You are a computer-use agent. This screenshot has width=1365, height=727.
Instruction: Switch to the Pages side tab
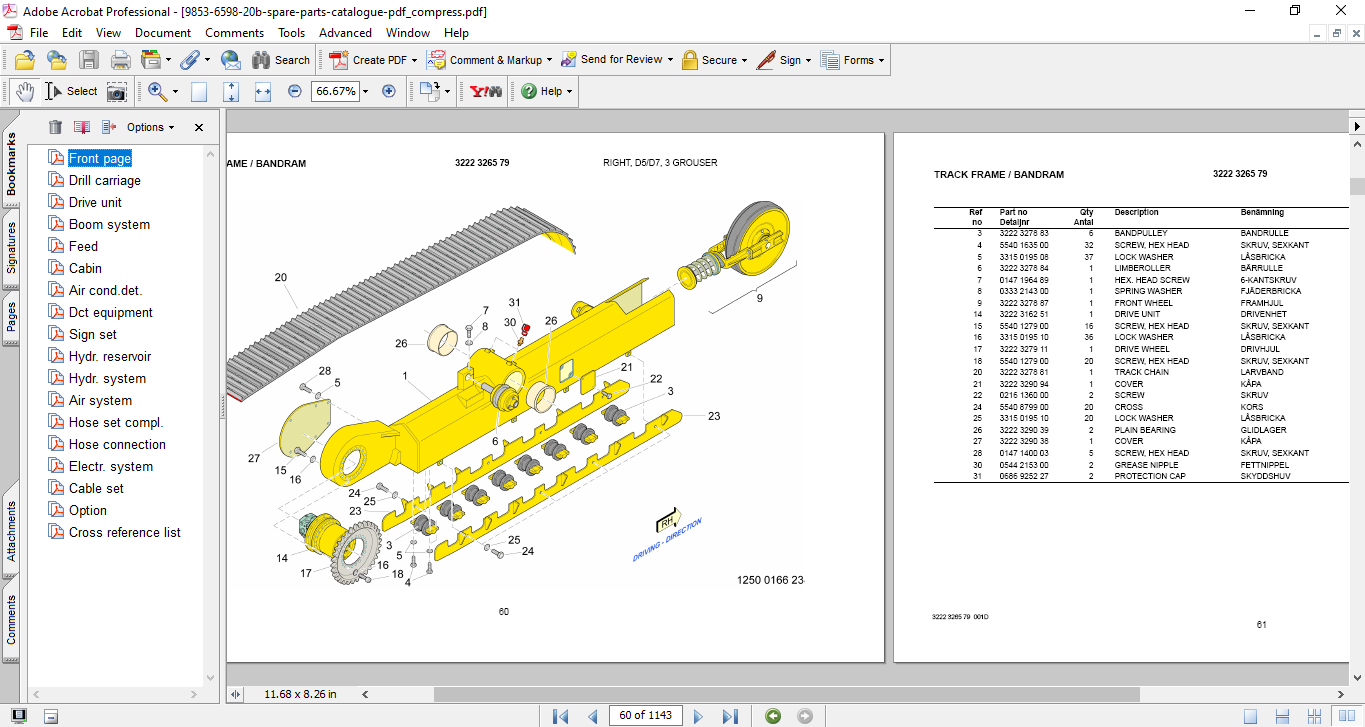pos(11,316)
